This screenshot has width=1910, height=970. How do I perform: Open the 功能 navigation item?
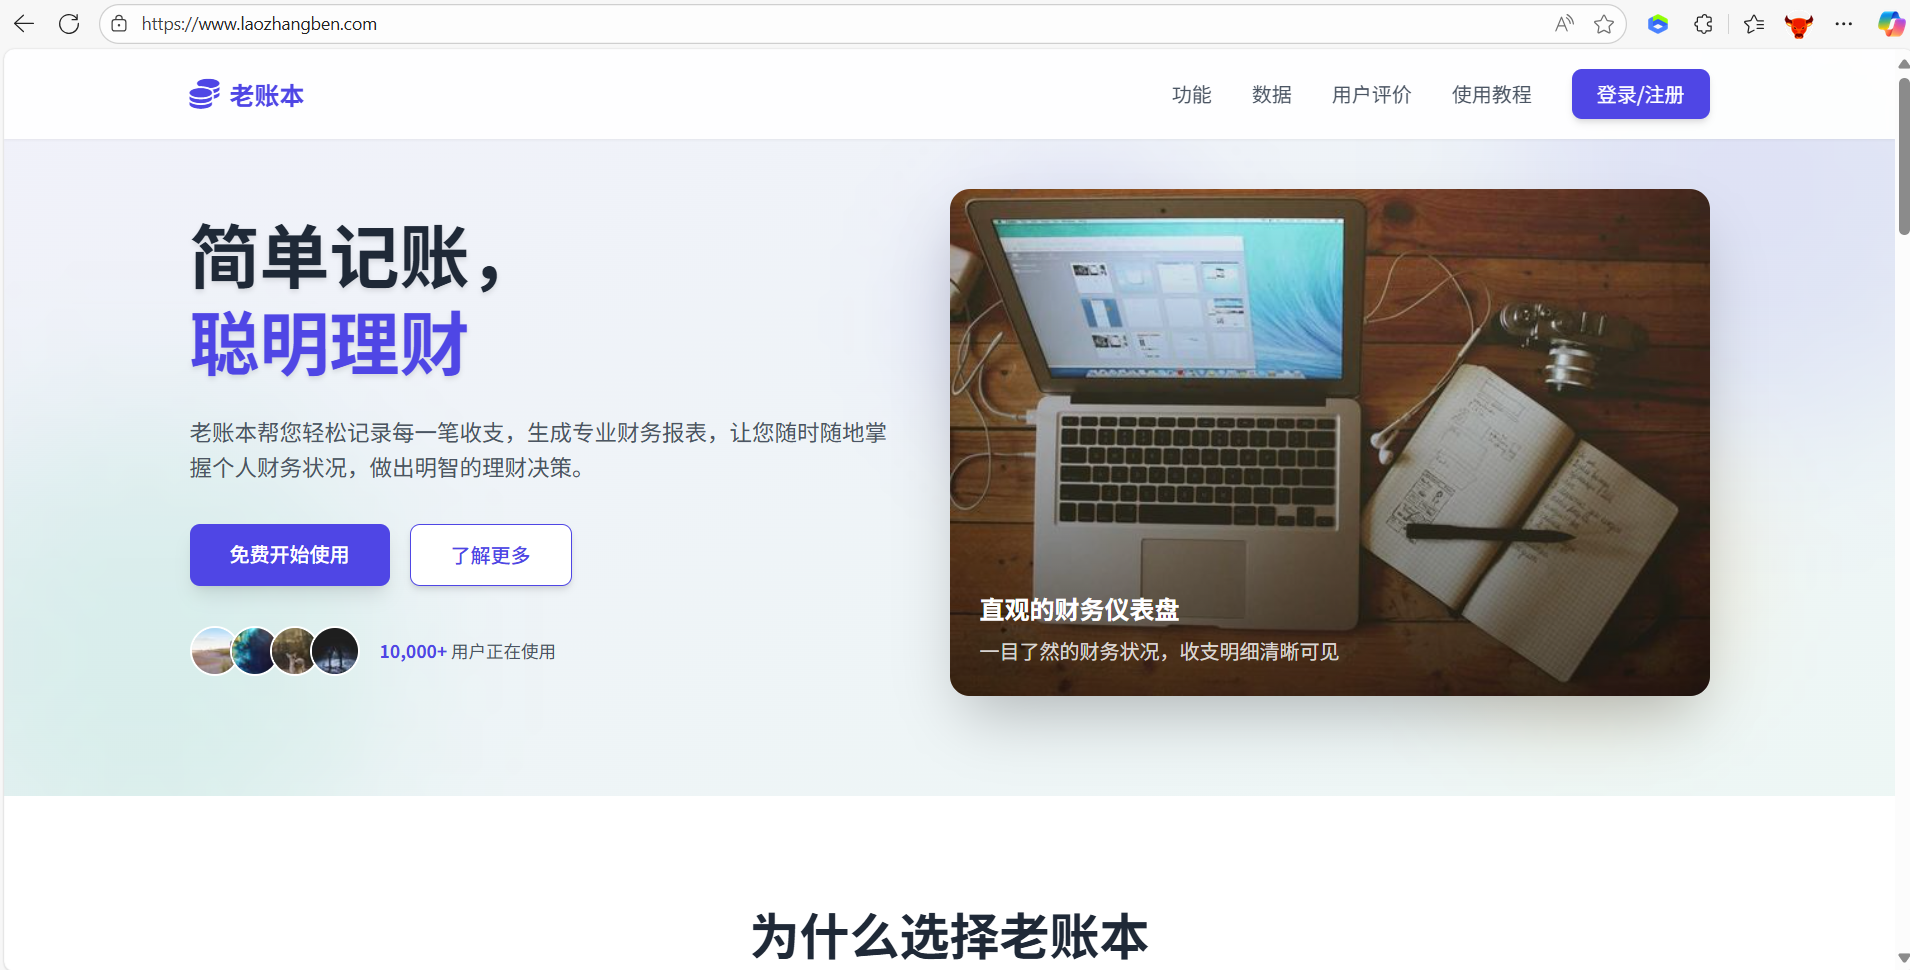(1191, 94)
